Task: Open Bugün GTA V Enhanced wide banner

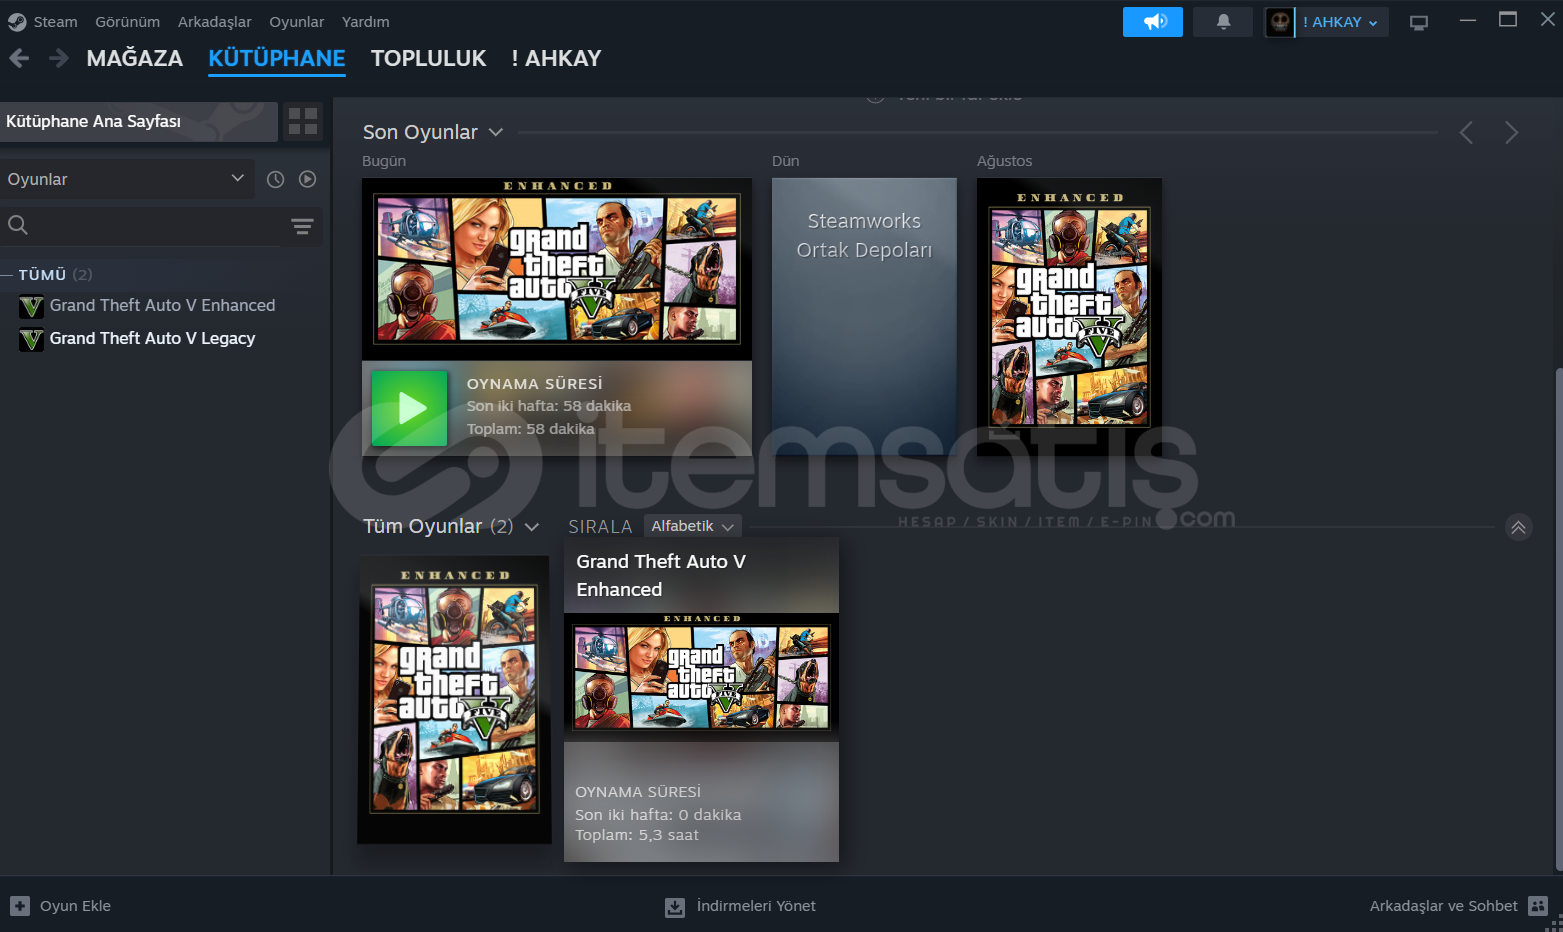Action: point(557,269)
